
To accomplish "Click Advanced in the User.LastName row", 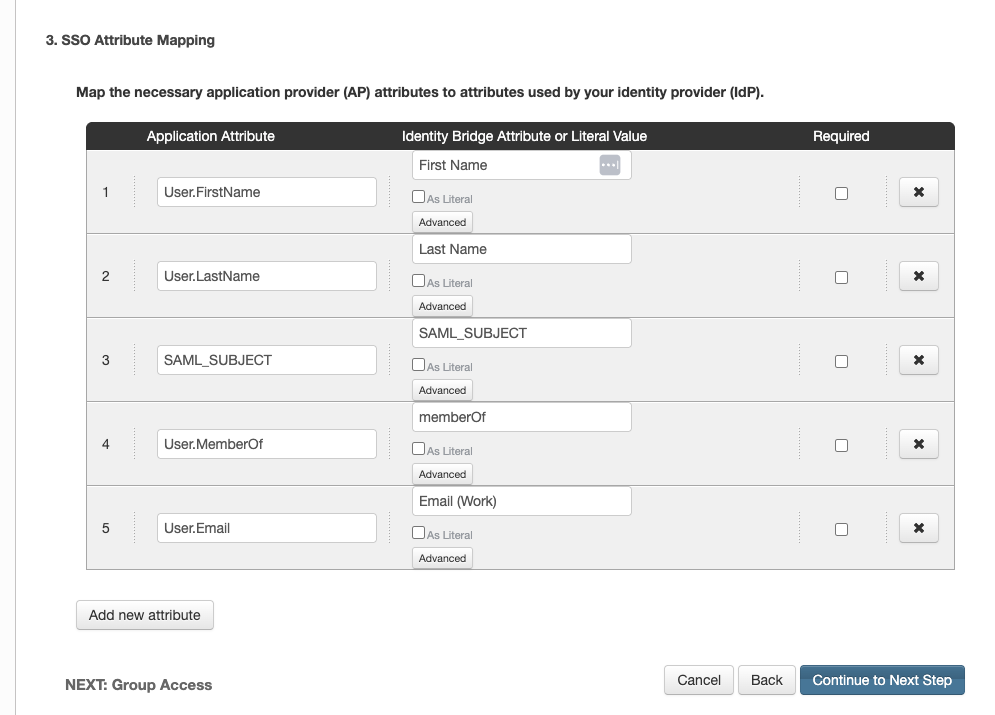I will pos(442,306).
